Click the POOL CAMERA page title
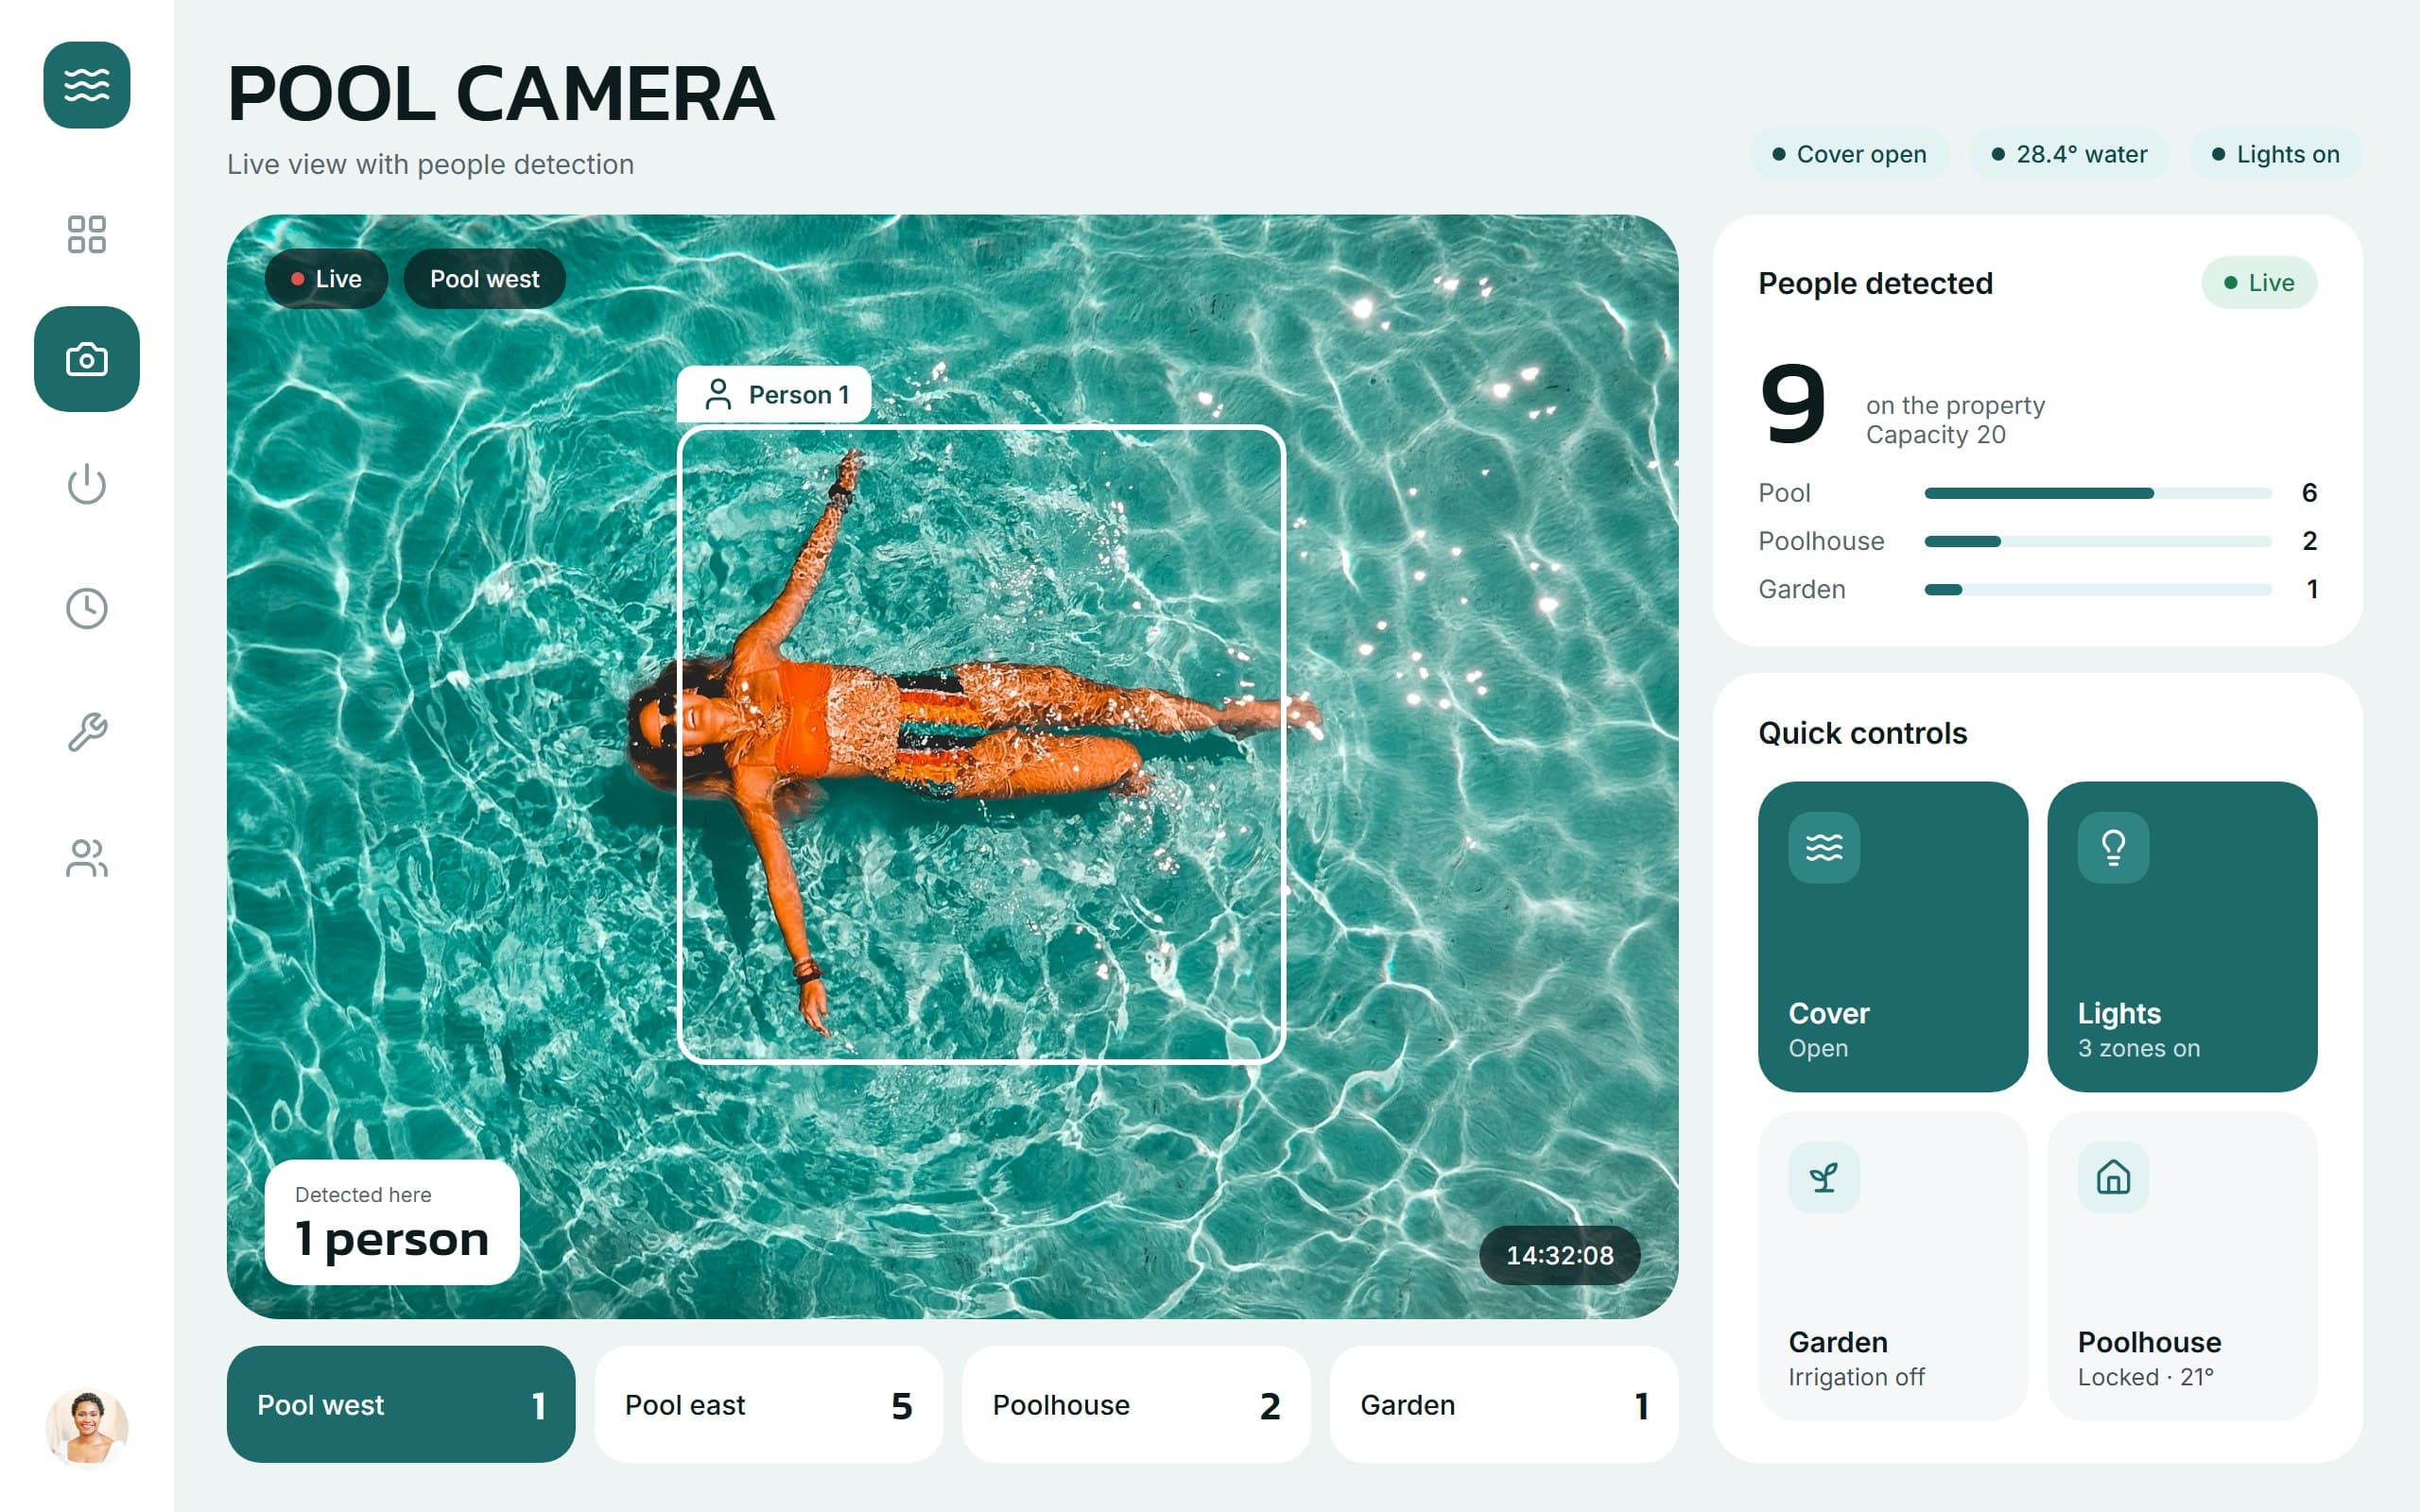2420x1512 pixels. click(x=501, y=94)
